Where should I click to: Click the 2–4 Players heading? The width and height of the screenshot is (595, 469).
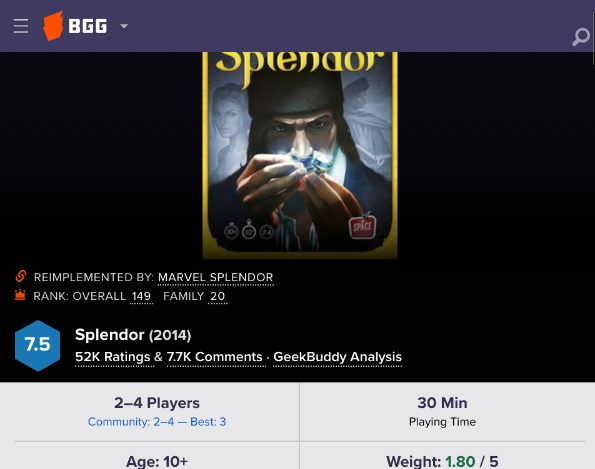click(x=157, y=403)
